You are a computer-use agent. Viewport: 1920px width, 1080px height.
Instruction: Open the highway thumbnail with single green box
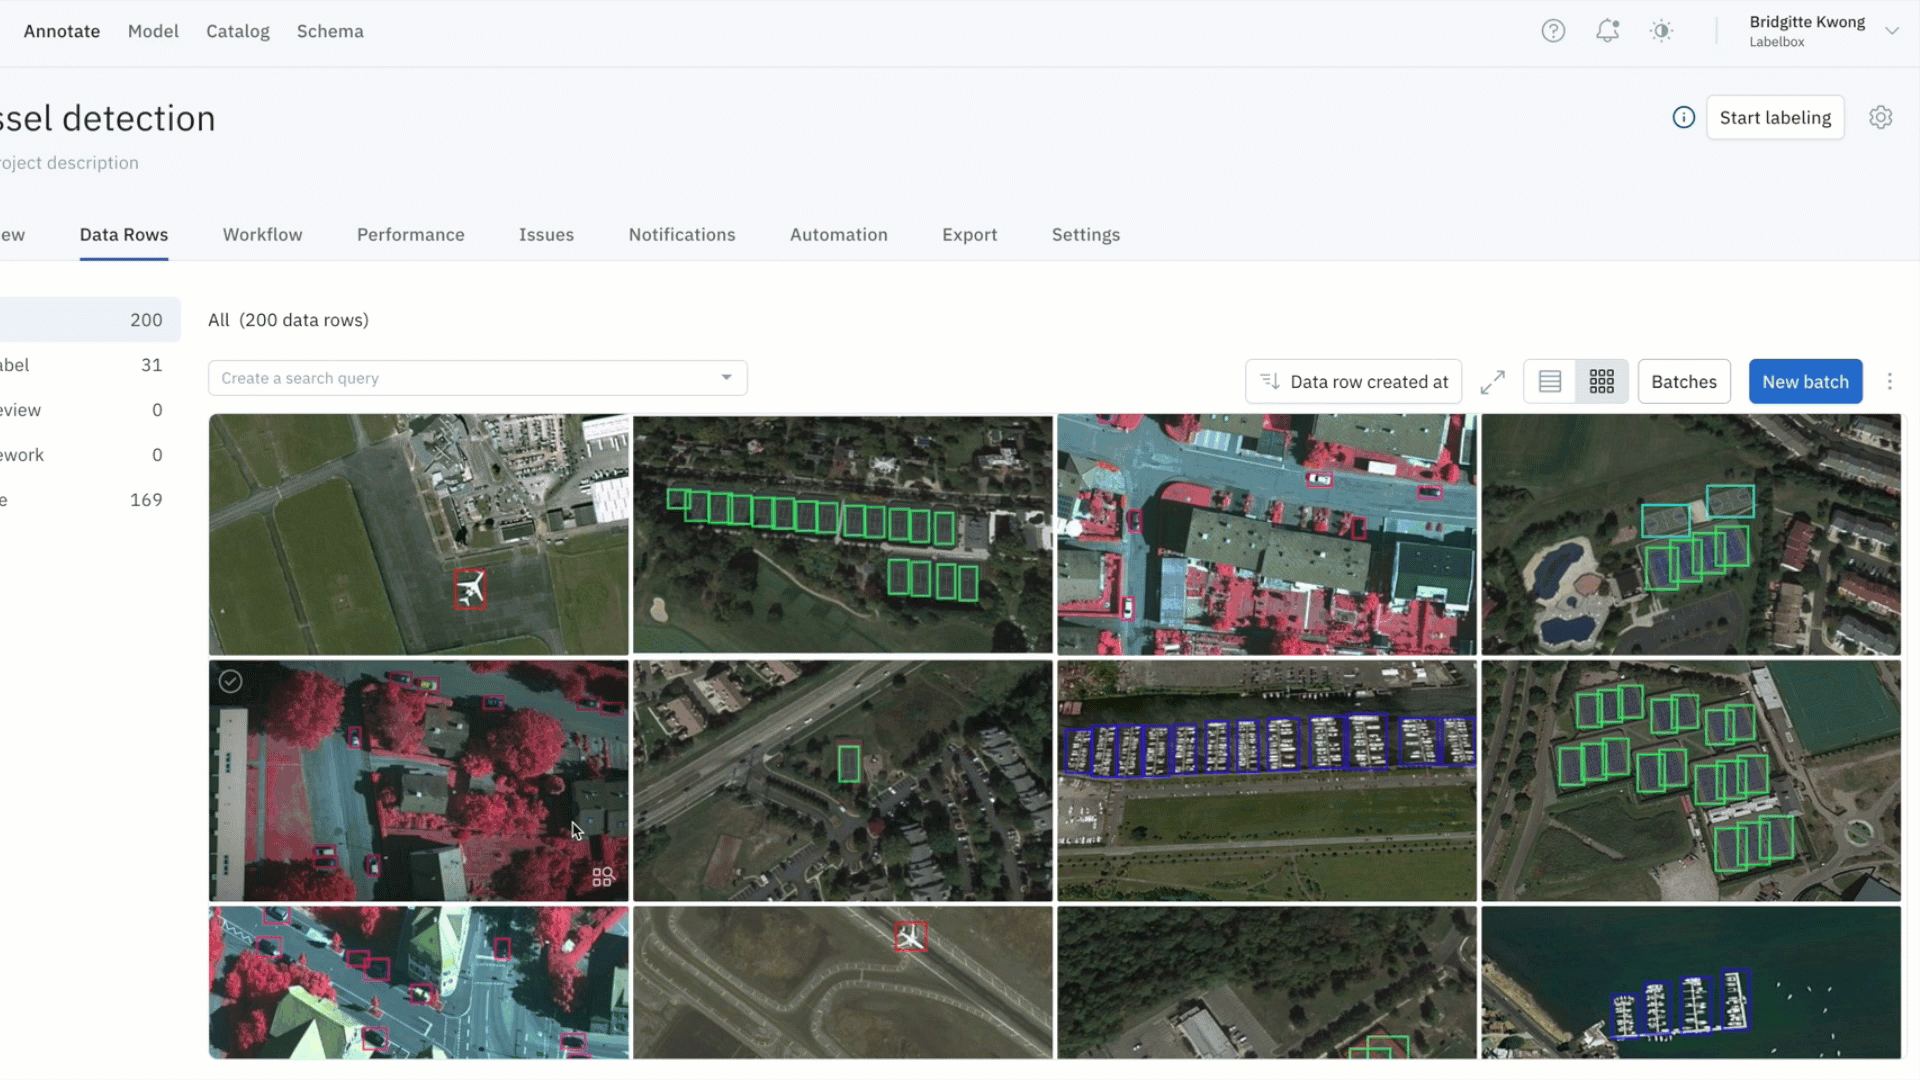tap(843, 781)
